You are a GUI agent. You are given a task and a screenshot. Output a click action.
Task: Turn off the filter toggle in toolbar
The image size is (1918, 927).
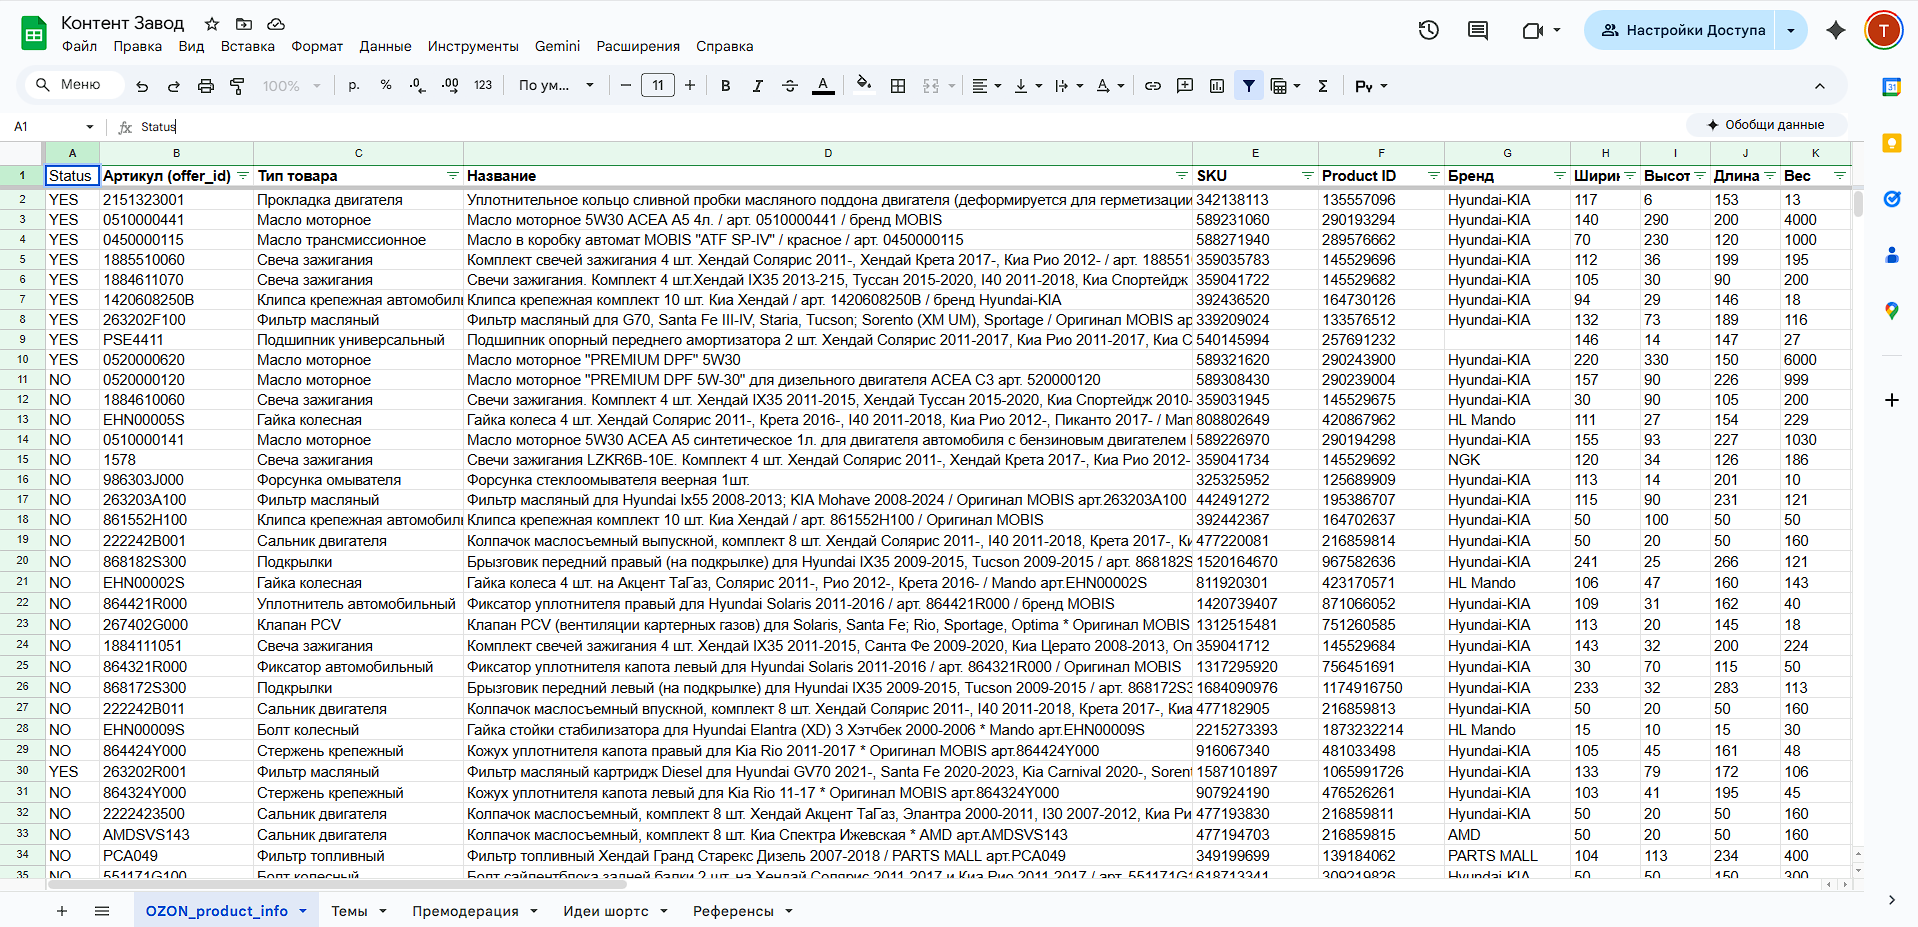pos(1249,86)
